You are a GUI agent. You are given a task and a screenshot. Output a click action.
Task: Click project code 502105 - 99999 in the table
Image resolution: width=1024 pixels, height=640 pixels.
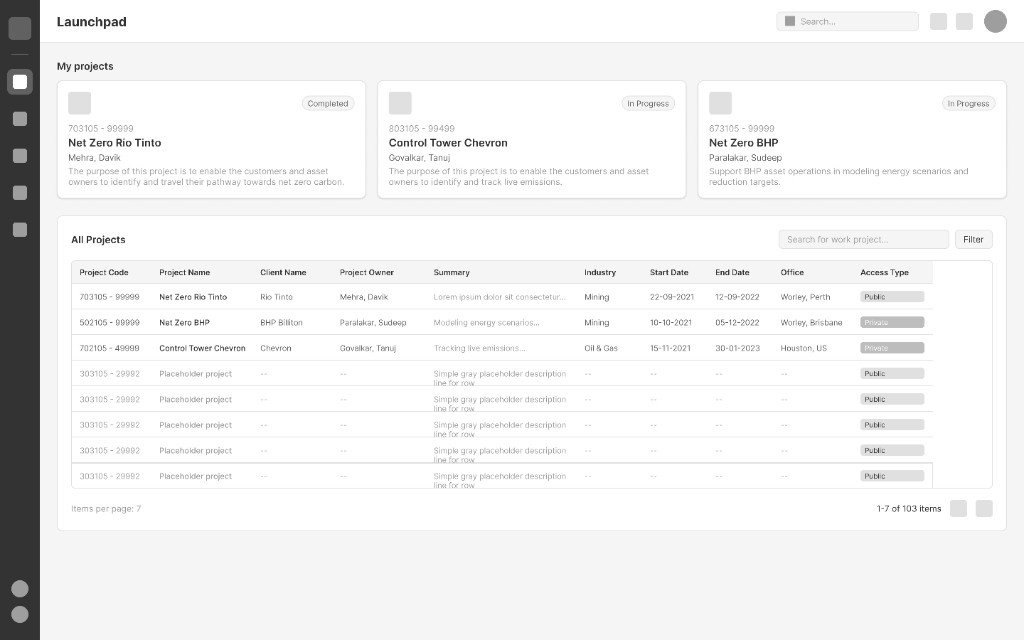point(109,322)
